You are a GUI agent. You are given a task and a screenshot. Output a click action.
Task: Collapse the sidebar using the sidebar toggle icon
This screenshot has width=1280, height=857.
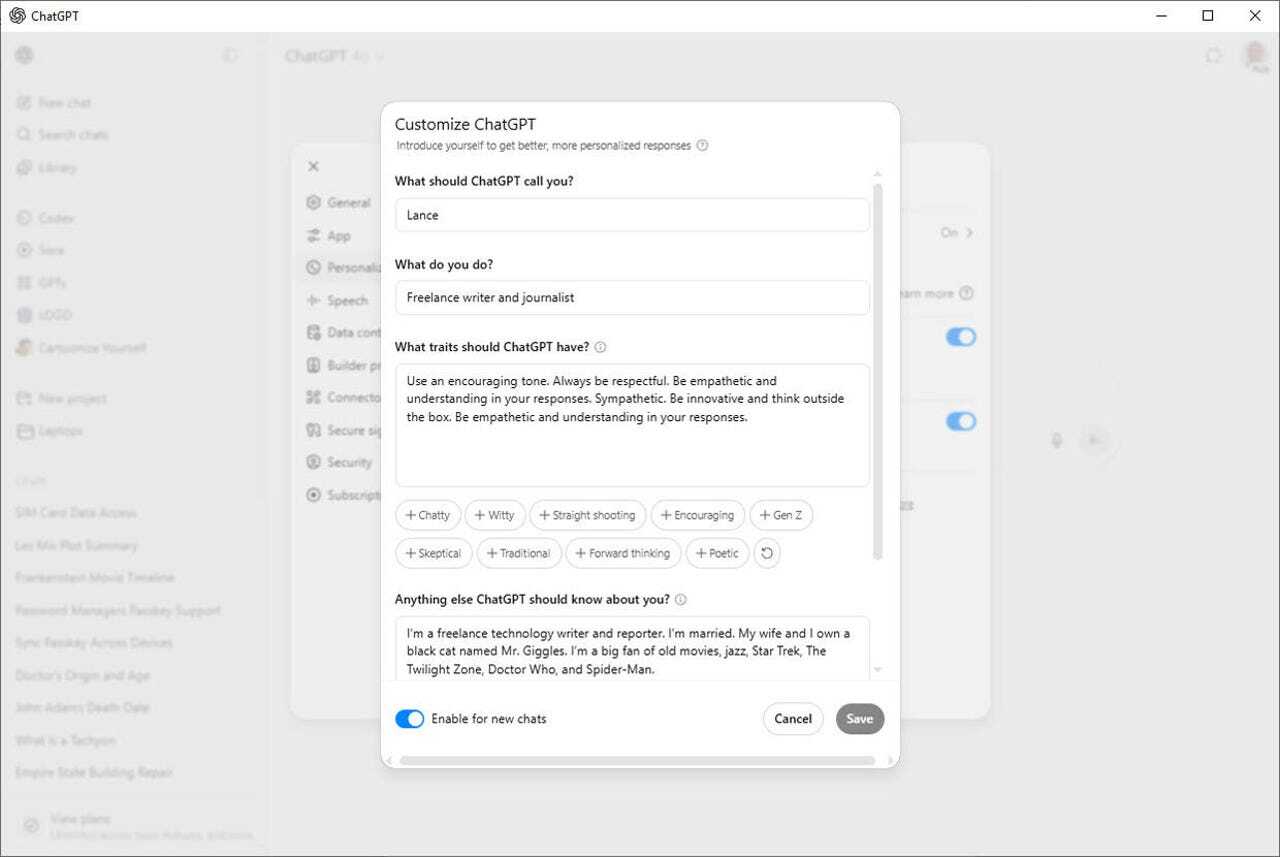[x=231, y=55]
